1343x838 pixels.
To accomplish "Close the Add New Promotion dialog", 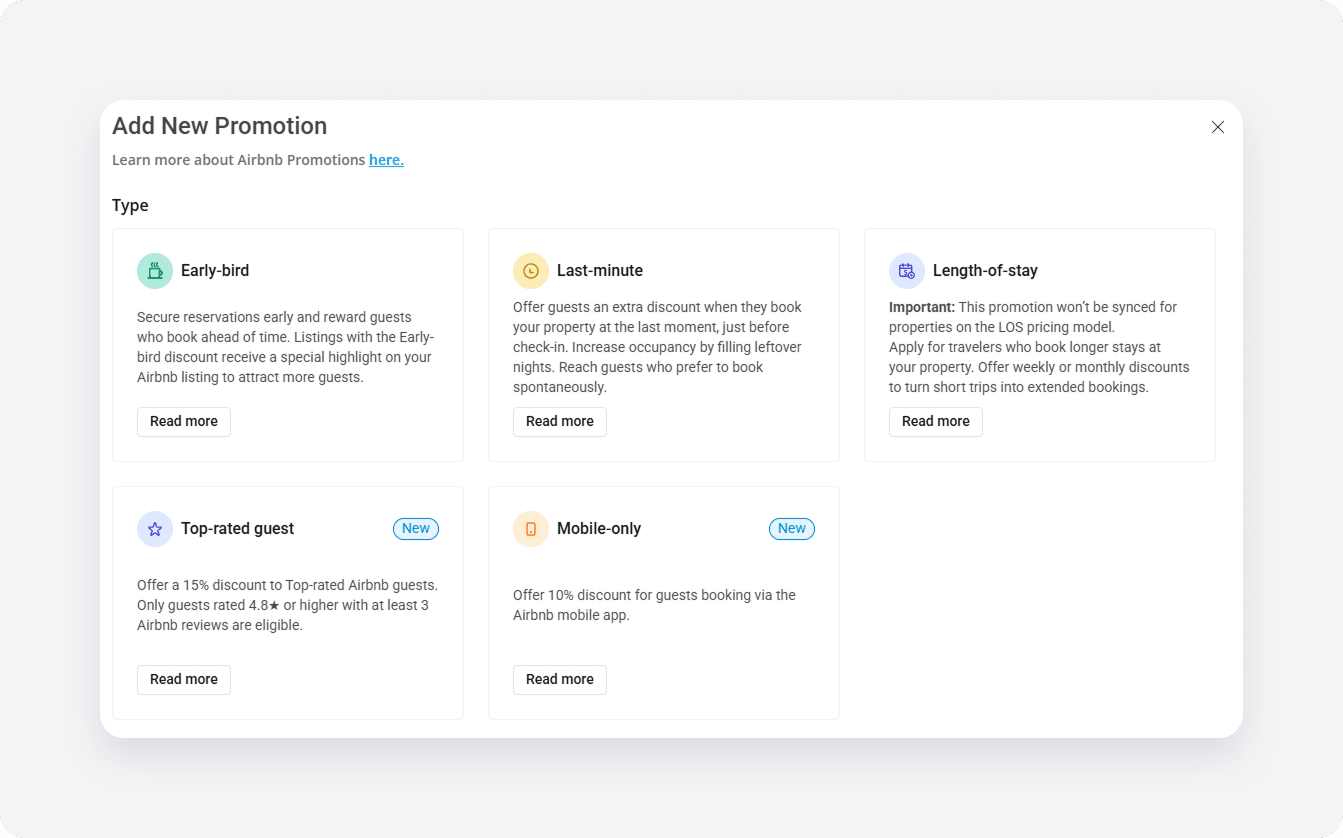I will tap(1218, 127).
